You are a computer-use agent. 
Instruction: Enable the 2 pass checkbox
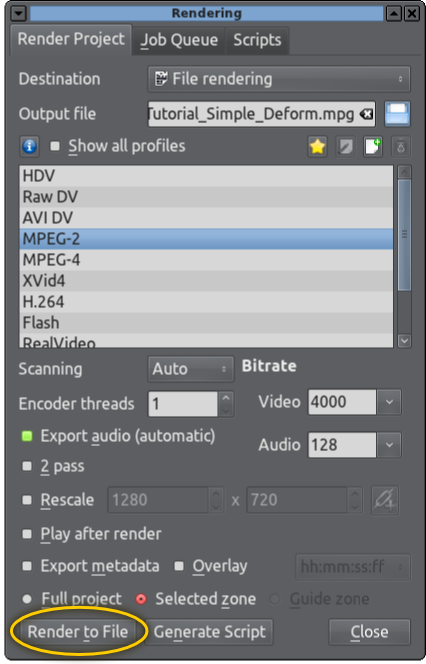click(x=27, y=466)
